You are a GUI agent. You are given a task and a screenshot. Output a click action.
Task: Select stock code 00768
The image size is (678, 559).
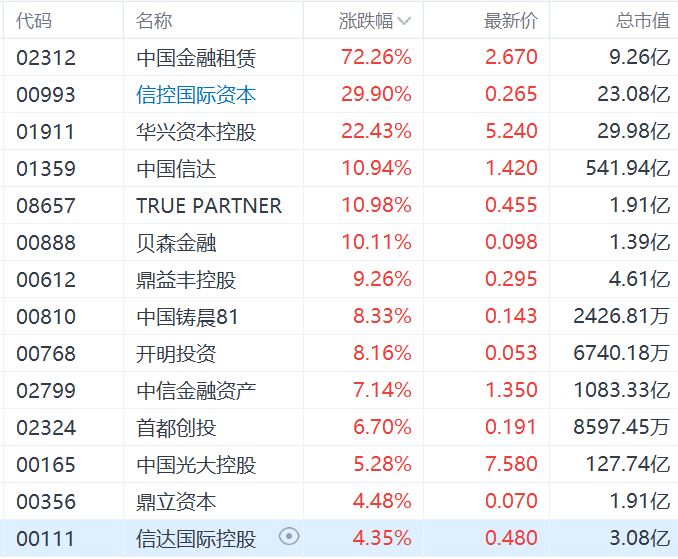(x=46, y=354)
